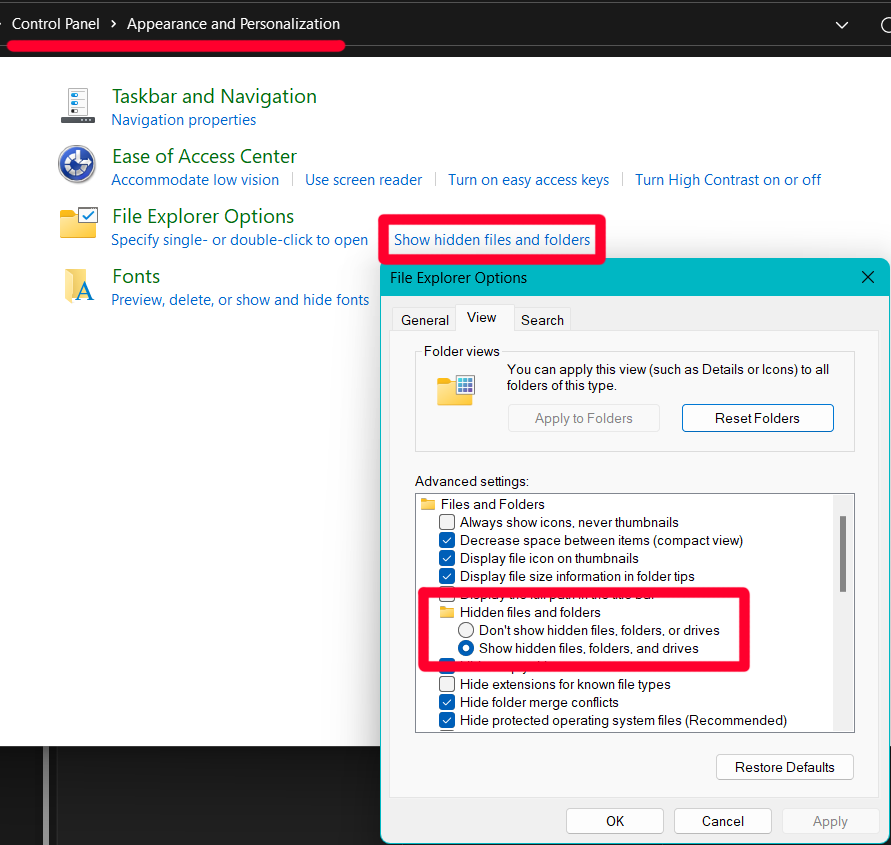
Task: Uncheck Hide protected operating system files
Action: point(447,720)
